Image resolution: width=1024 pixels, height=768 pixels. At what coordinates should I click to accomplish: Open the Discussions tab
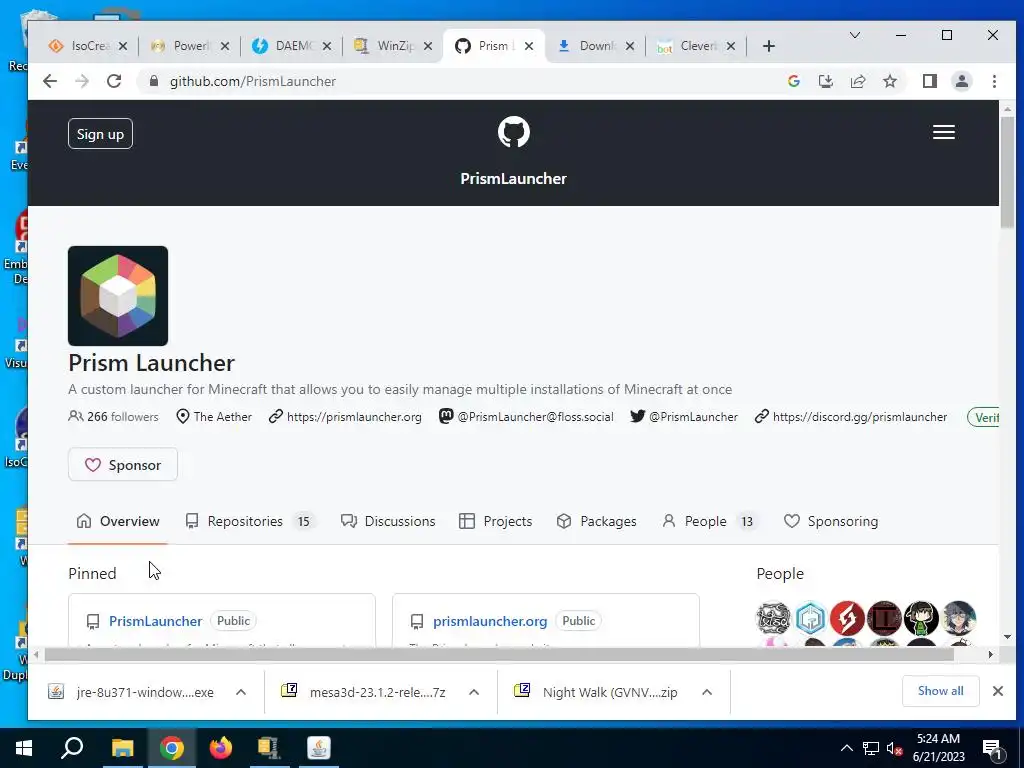(x=388, y=521)
